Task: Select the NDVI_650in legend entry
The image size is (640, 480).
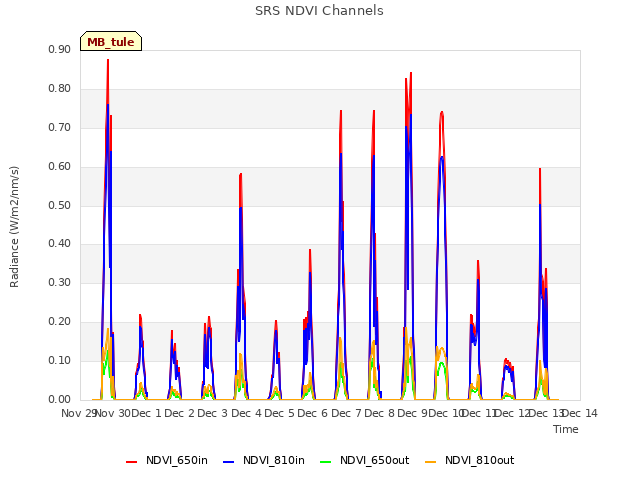Action: pos(167,460)
